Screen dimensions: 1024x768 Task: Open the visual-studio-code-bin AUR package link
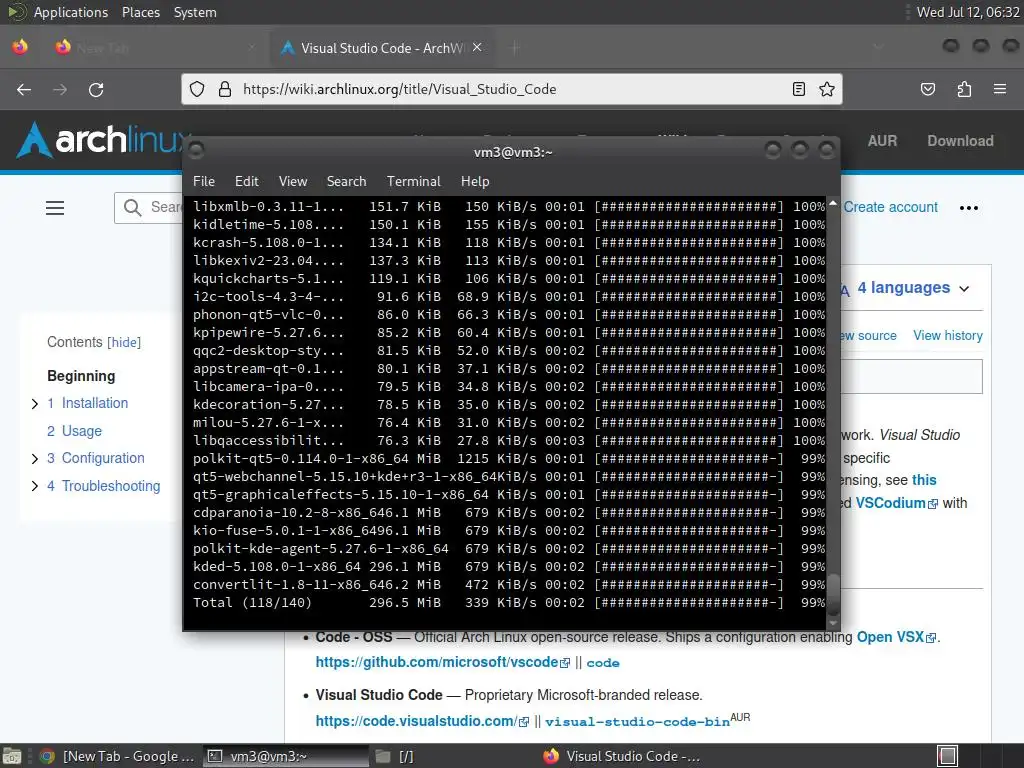[x=637, y=722]
